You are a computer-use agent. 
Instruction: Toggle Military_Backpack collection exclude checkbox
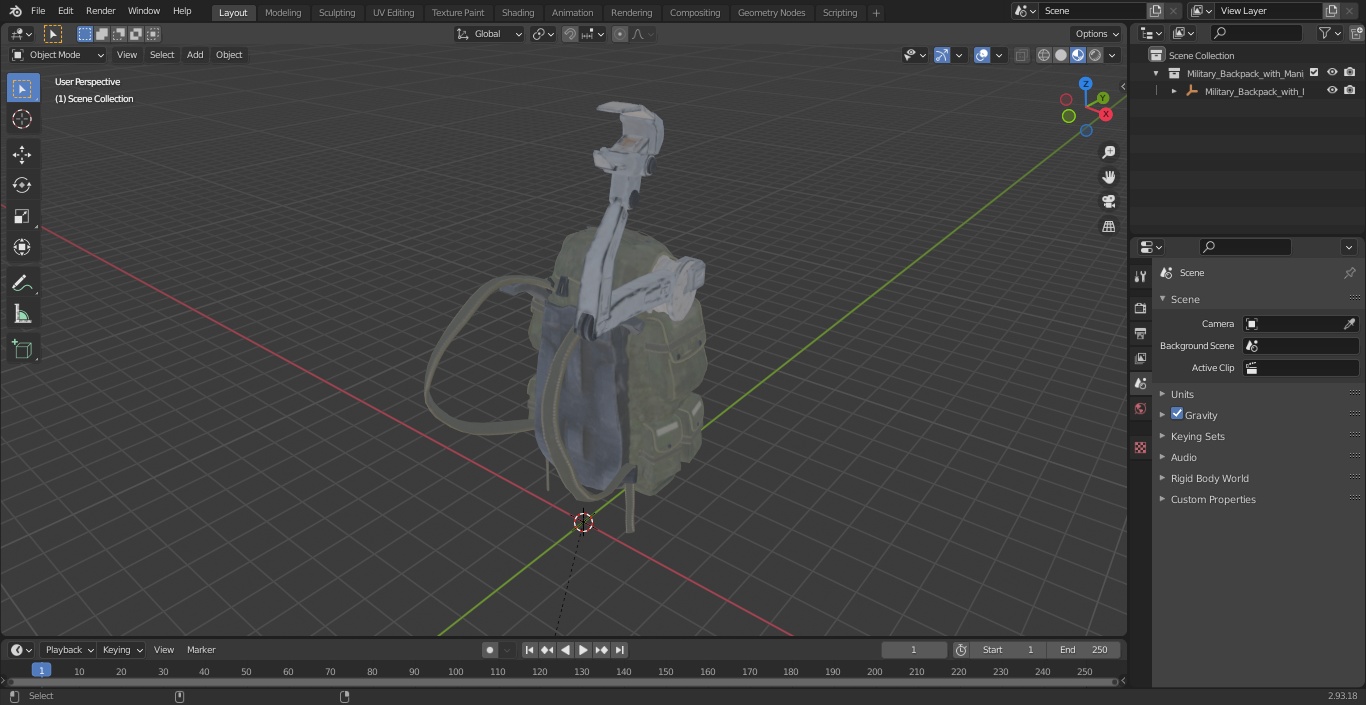(1314, 72)
